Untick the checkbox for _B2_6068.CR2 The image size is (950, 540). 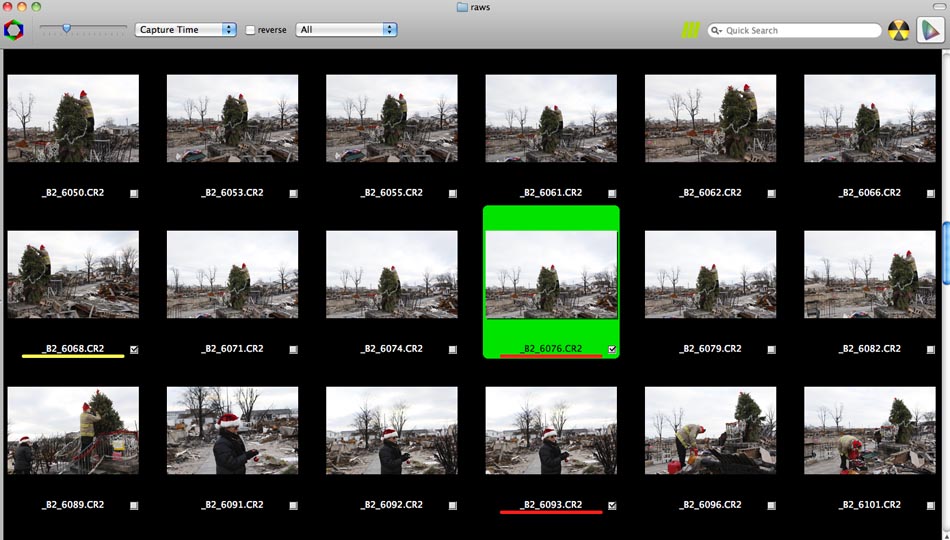coord(134,349)
